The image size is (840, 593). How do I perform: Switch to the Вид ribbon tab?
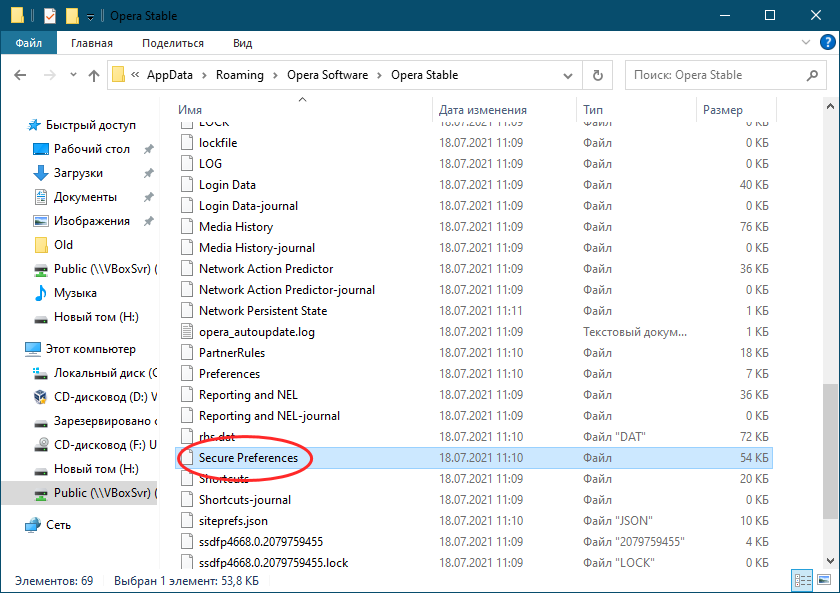(x=242, y=43)
